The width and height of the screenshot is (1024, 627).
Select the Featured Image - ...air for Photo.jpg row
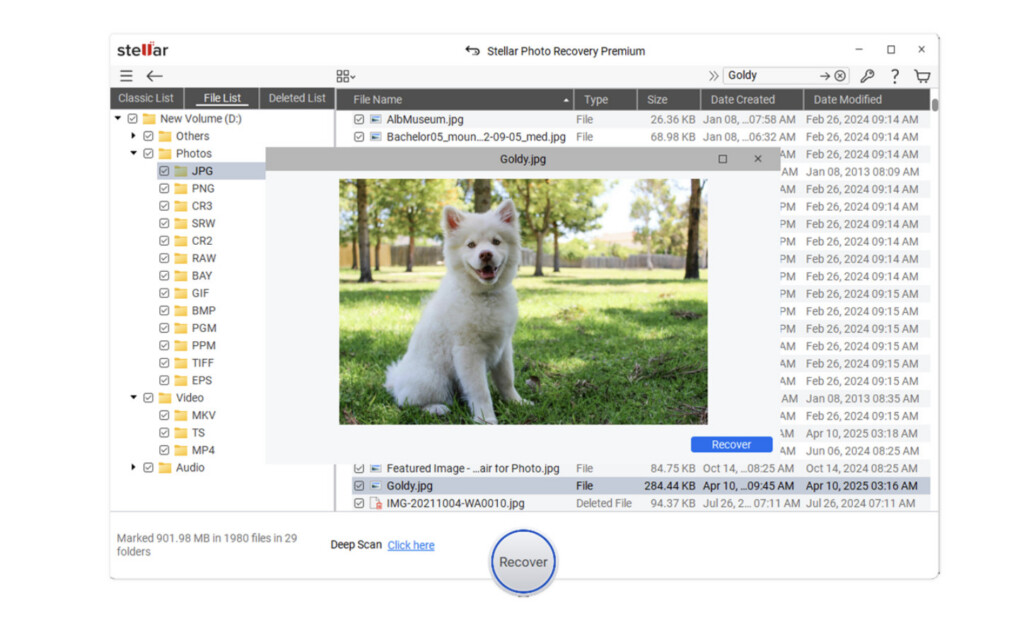coord(633,468)
